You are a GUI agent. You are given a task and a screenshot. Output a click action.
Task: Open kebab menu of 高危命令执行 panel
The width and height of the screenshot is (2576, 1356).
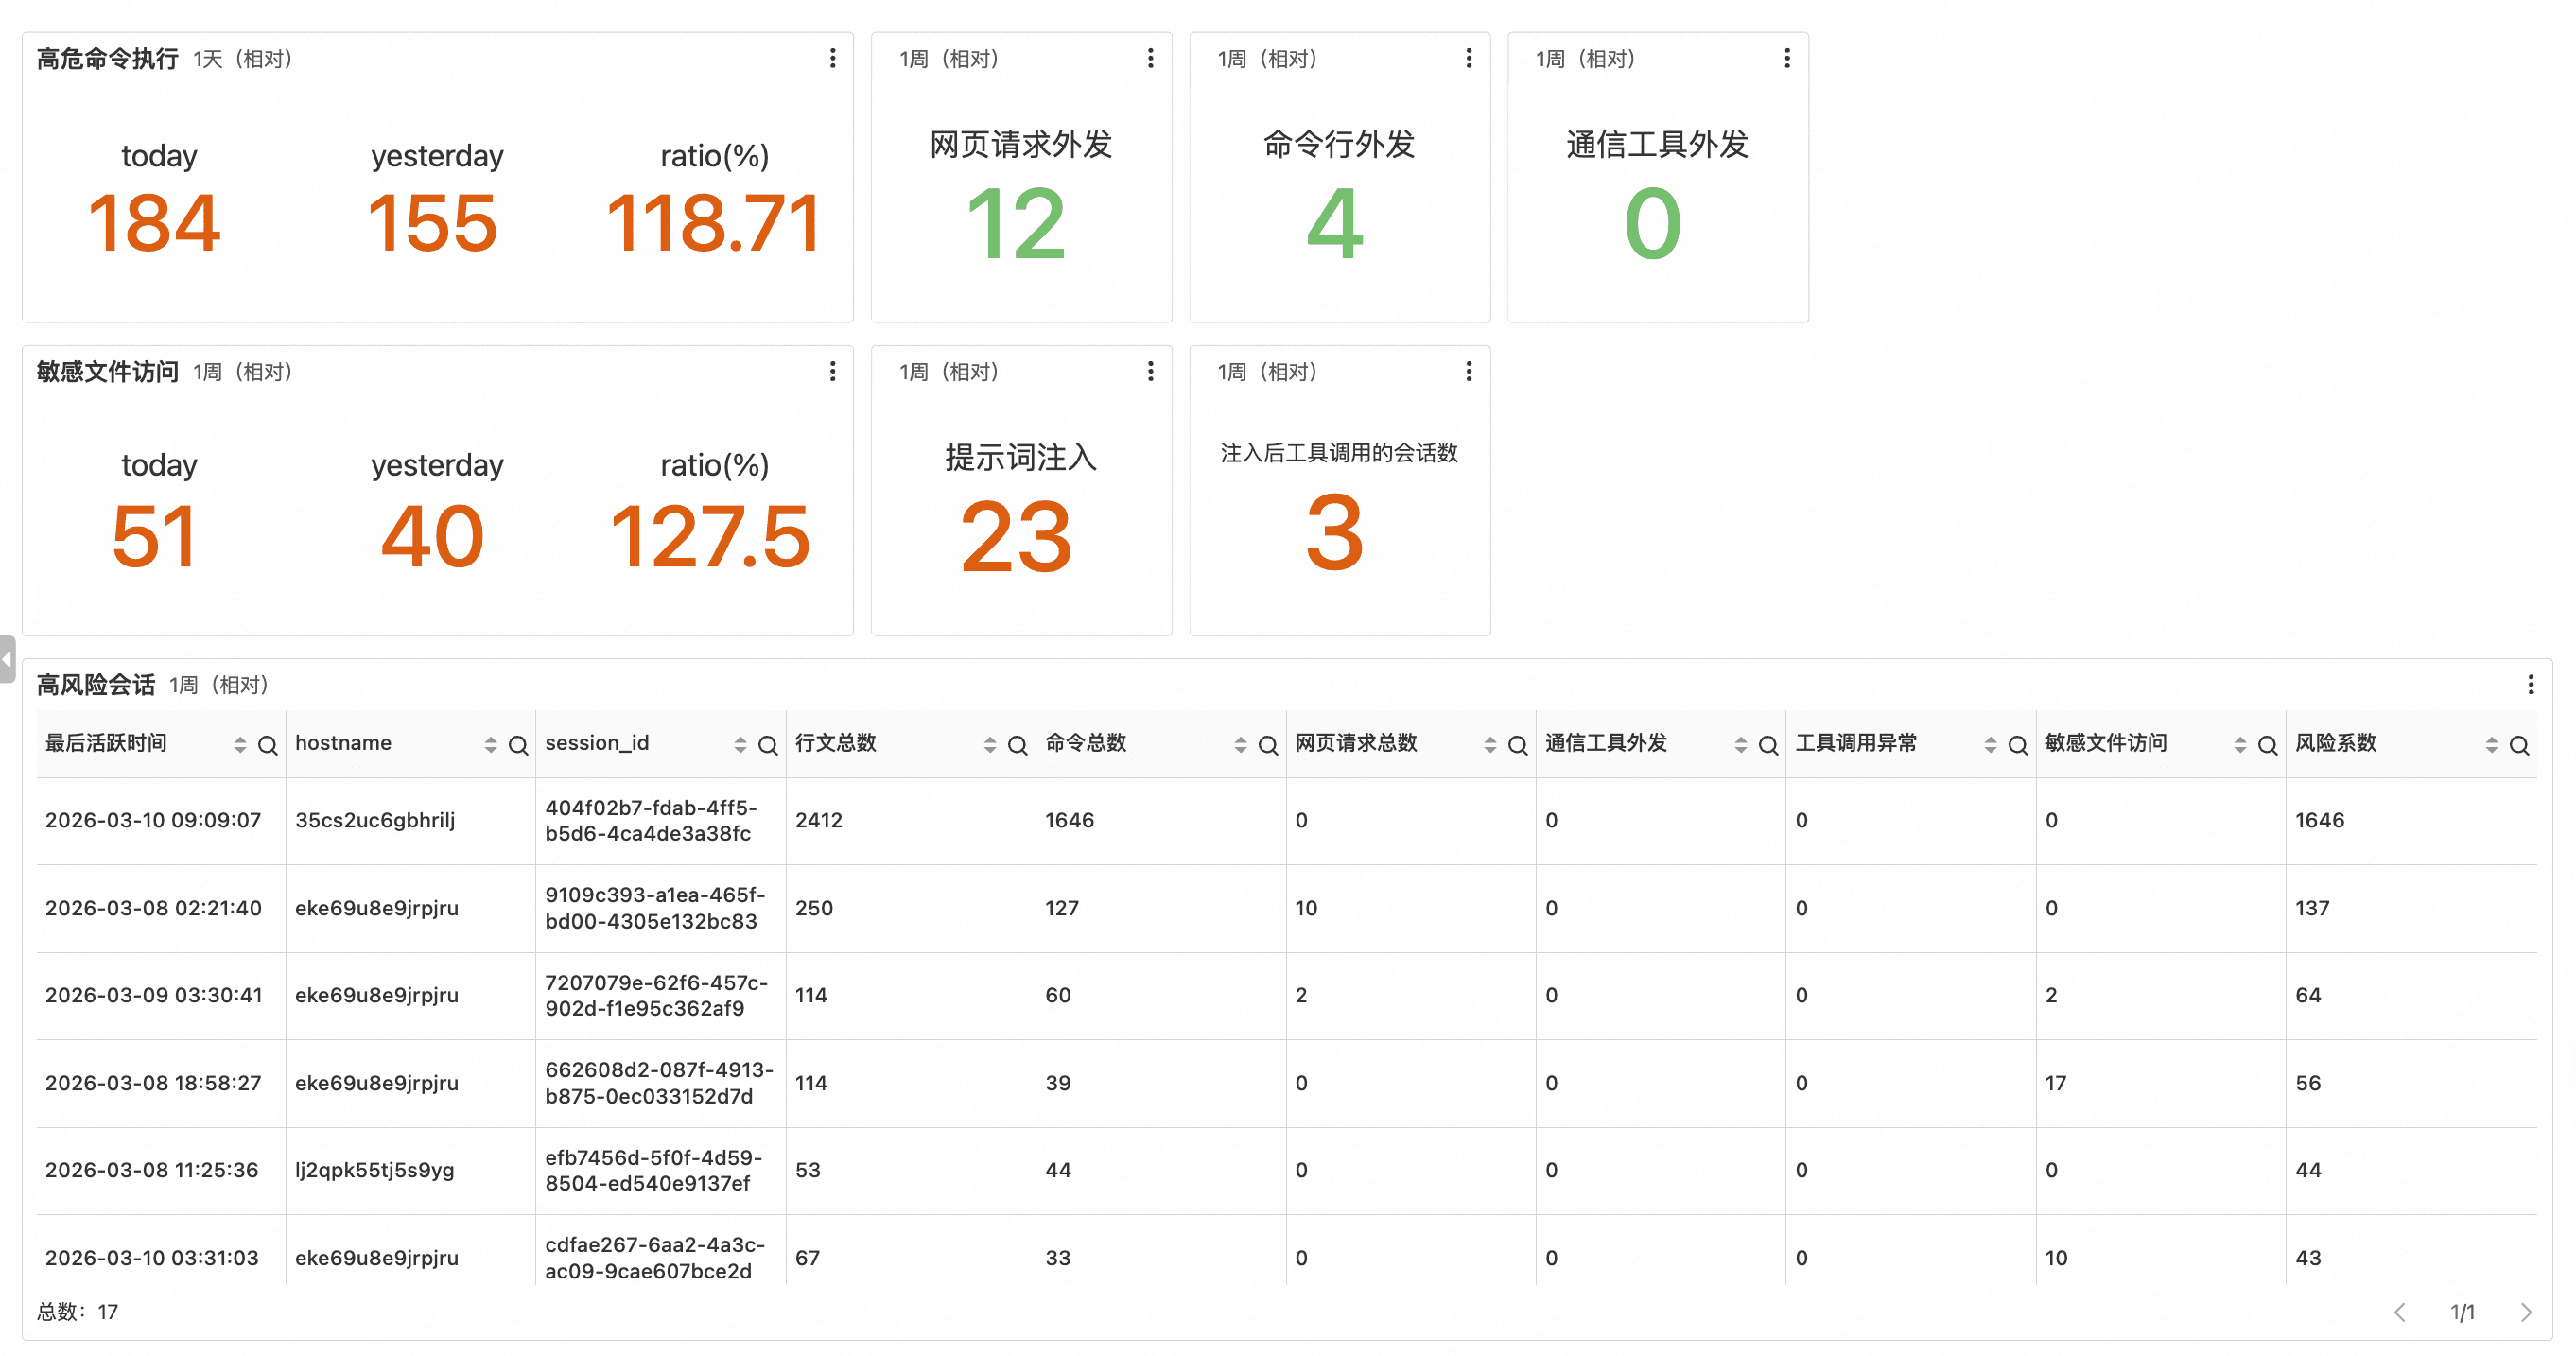point(832,59)
